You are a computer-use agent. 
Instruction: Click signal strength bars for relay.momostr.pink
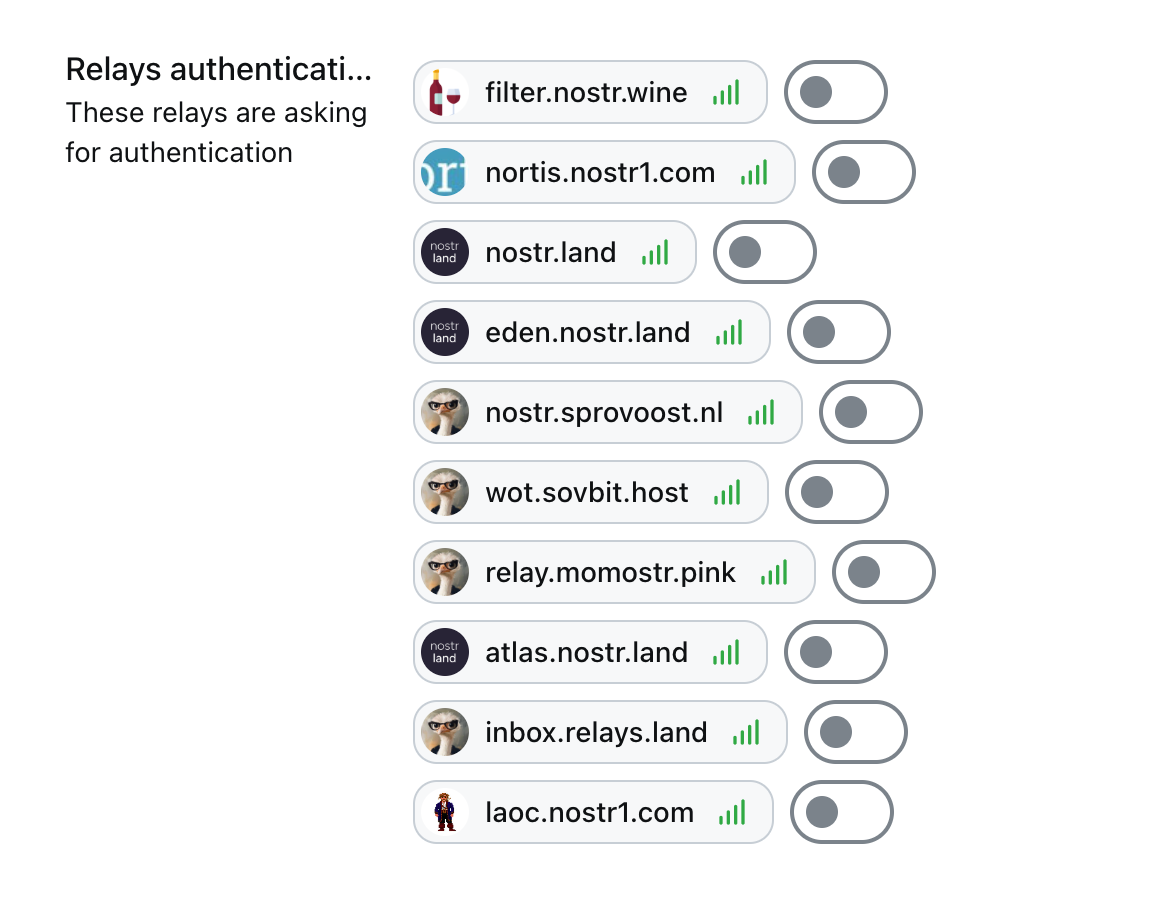tap(774, 572)
